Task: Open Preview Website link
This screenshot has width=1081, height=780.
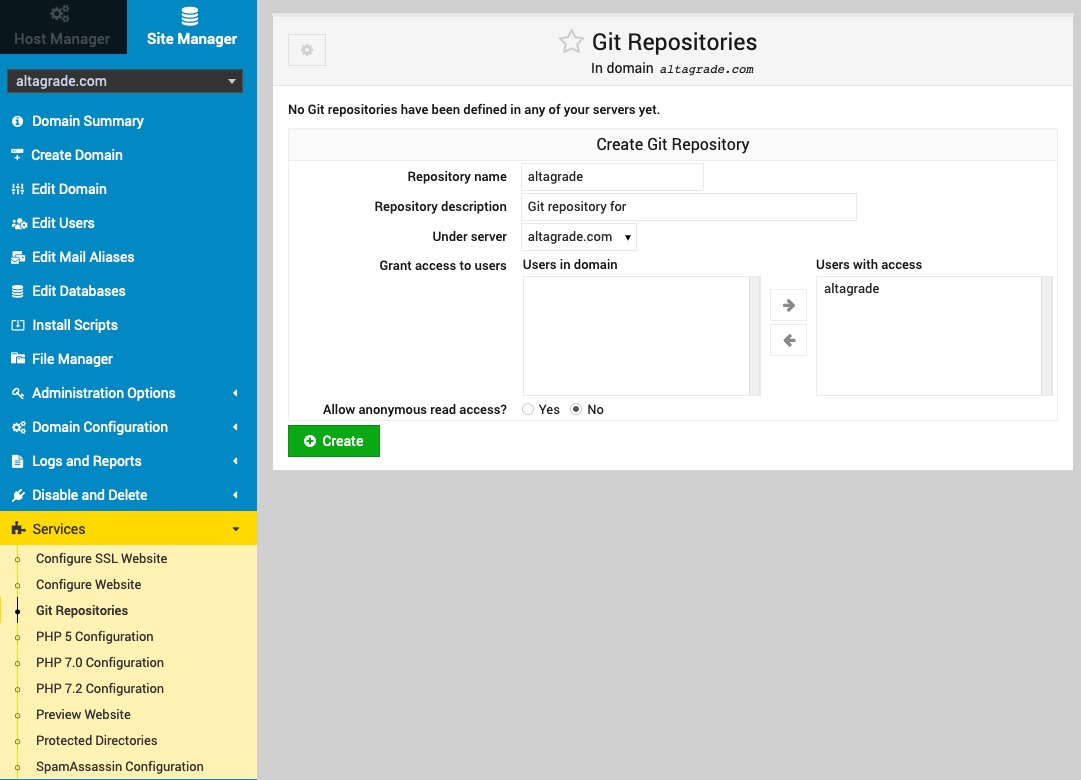Action: tap(83, 714)
